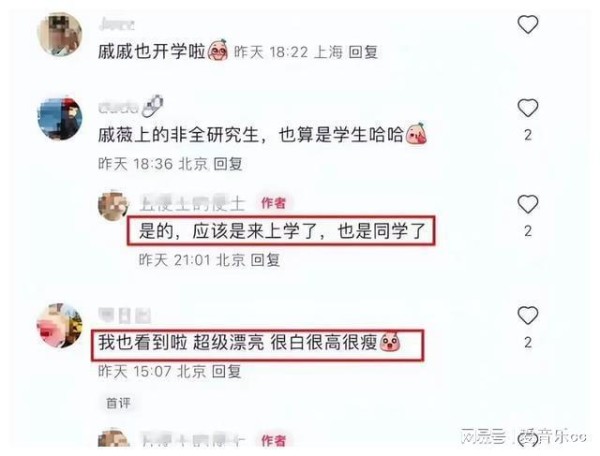Open blurred username above '我也看到啦'
Image resolution: width=600 pixels, height=456 pixels.
pos(125,316)
